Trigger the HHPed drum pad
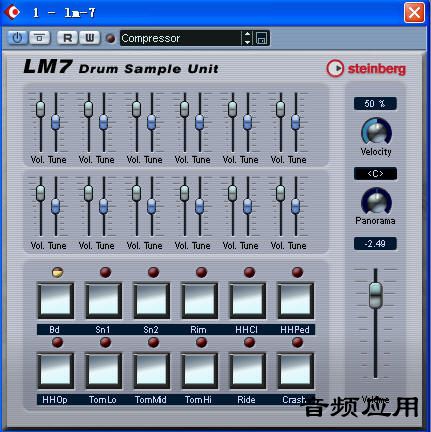Image resolution: width=431 pixels, height=432 pixels. click(295, 301)
